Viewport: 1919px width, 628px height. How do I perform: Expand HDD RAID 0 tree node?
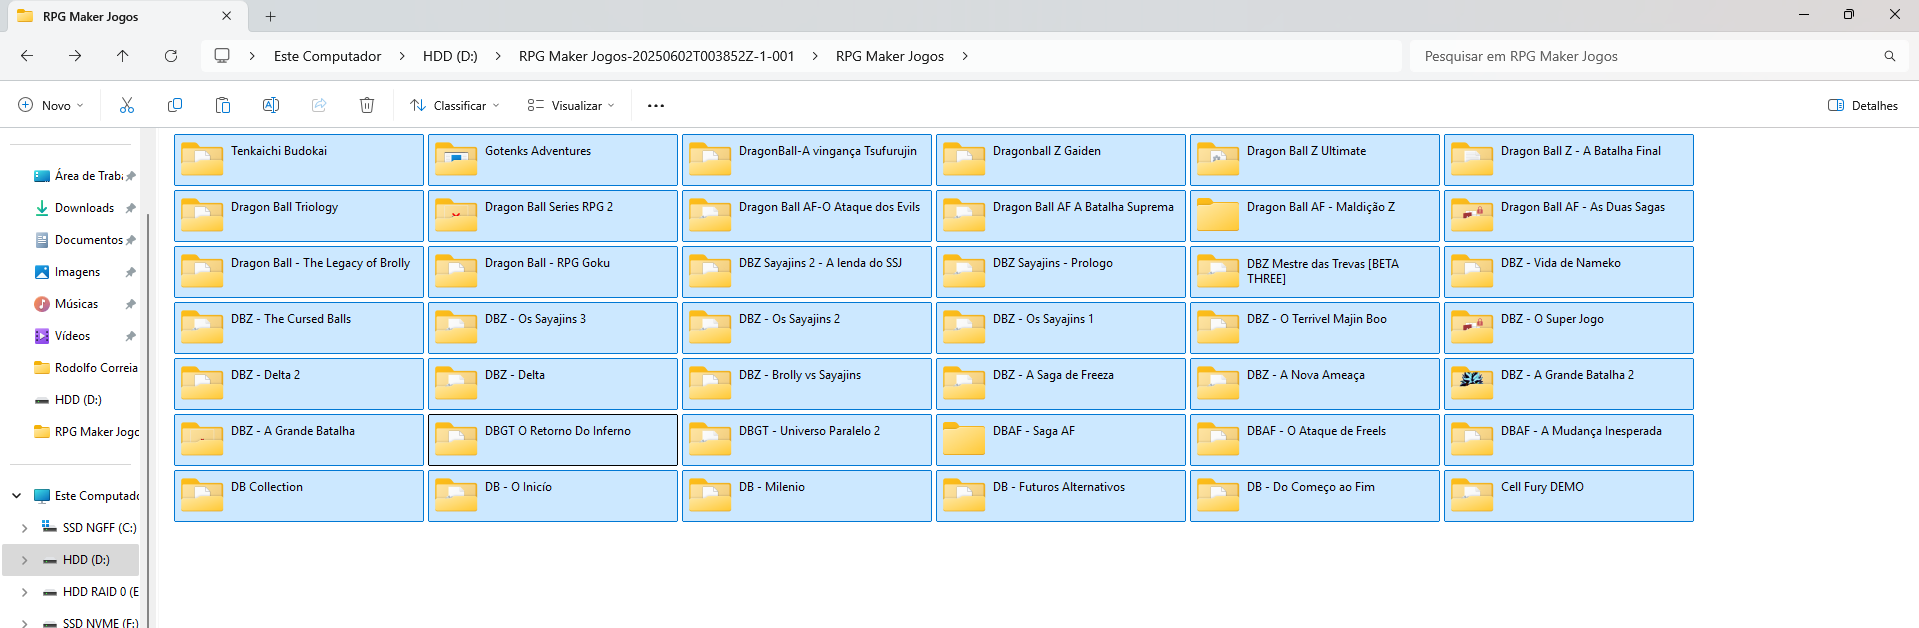coord(24,591)
